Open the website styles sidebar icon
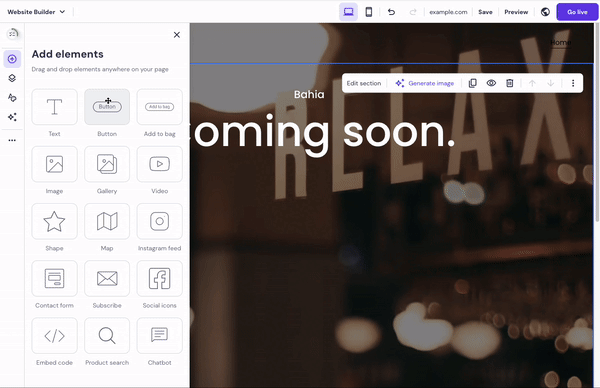Image resolution: width=600 pixels, height=388 pixels. click(x=12, y=98)
